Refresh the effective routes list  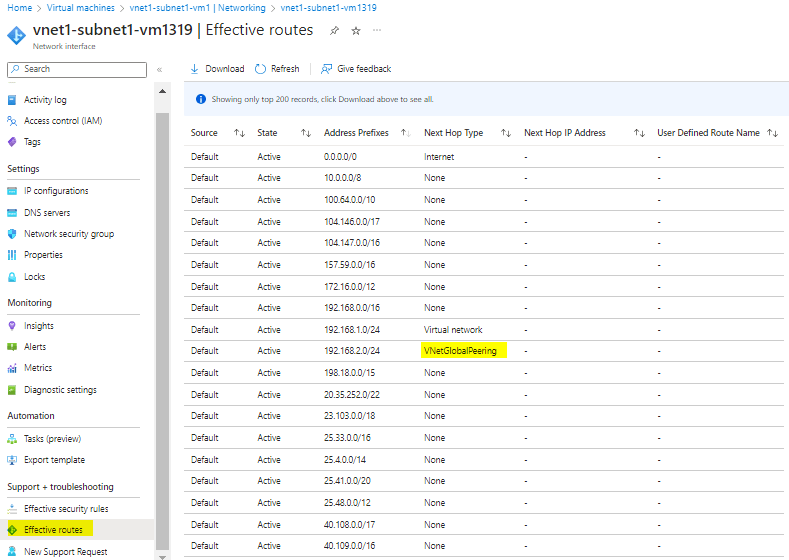tap(277, 69)
